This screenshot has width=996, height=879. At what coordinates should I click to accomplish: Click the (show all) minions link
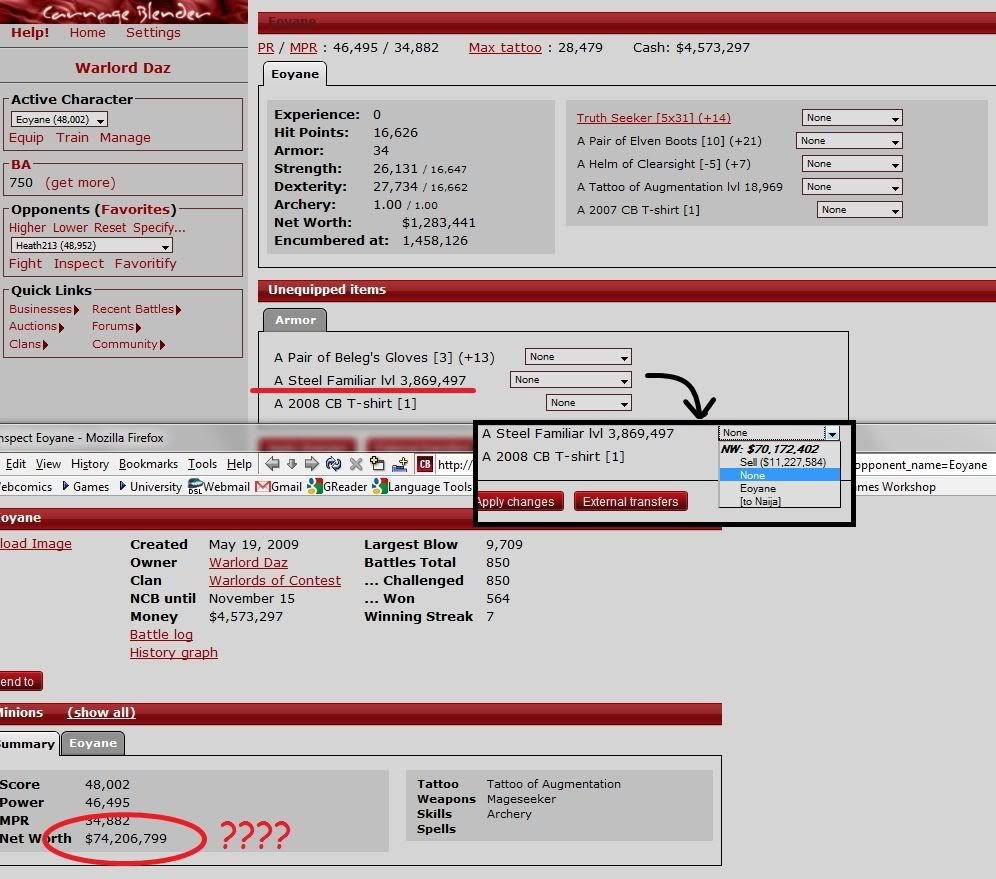(x=102, y=713)
